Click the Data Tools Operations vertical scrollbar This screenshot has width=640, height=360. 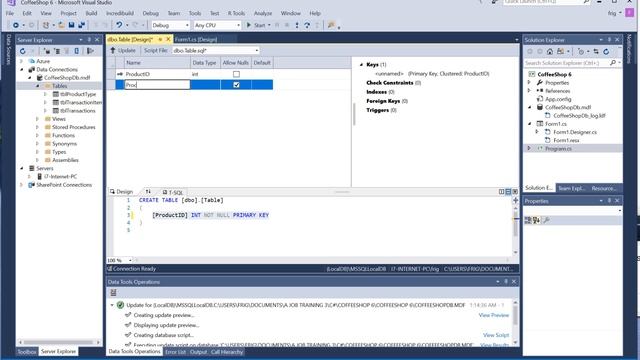pos(515,322)
